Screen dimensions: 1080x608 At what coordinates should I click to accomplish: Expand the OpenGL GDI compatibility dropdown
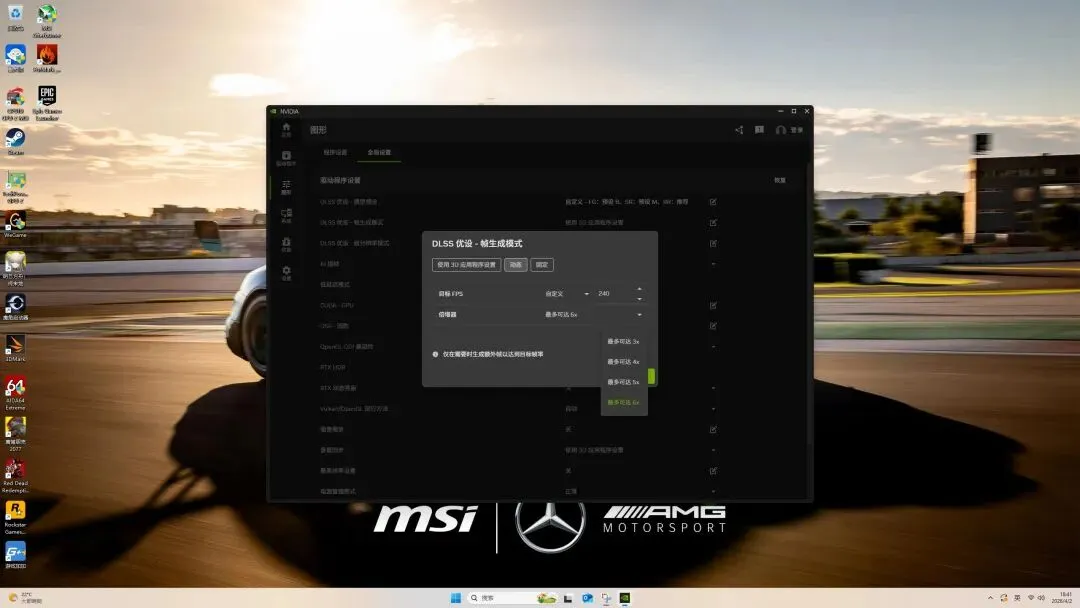(713, 346)
